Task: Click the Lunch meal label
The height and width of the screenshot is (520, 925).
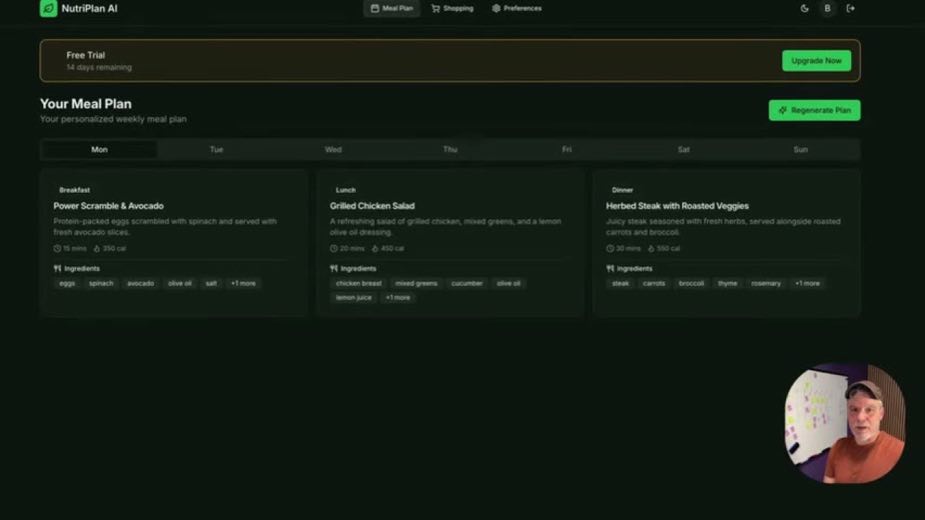Action: tap(346, 190)
